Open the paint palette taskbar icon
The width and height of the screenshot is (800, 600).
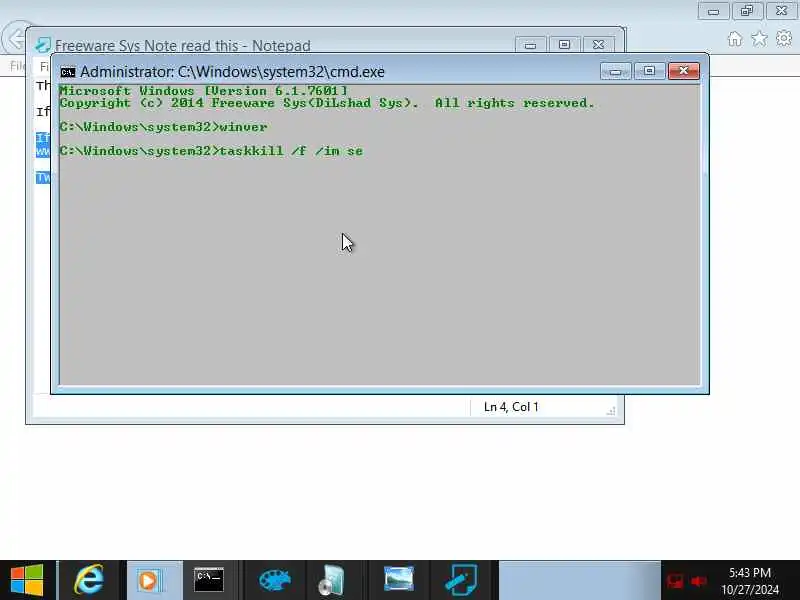click(x=274, y=580)
